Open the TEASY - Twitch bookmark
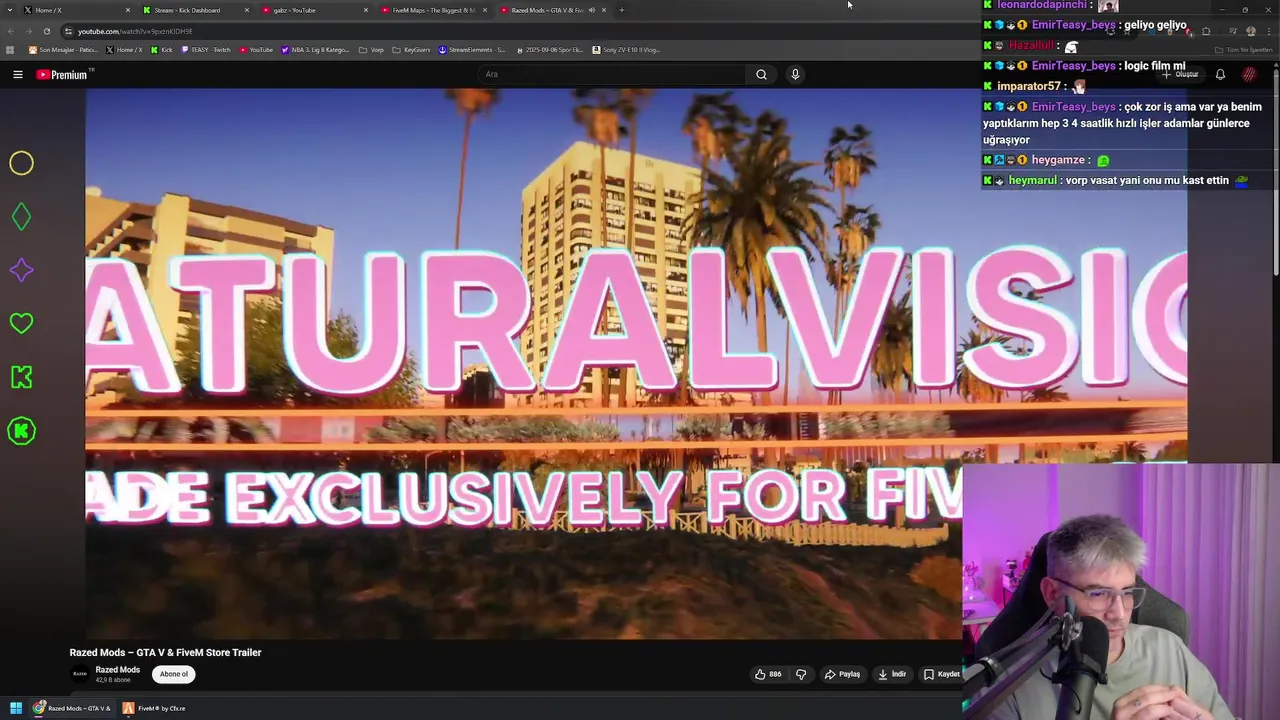This screenshot has width=1280, height=720. click(x=206, y=49)
